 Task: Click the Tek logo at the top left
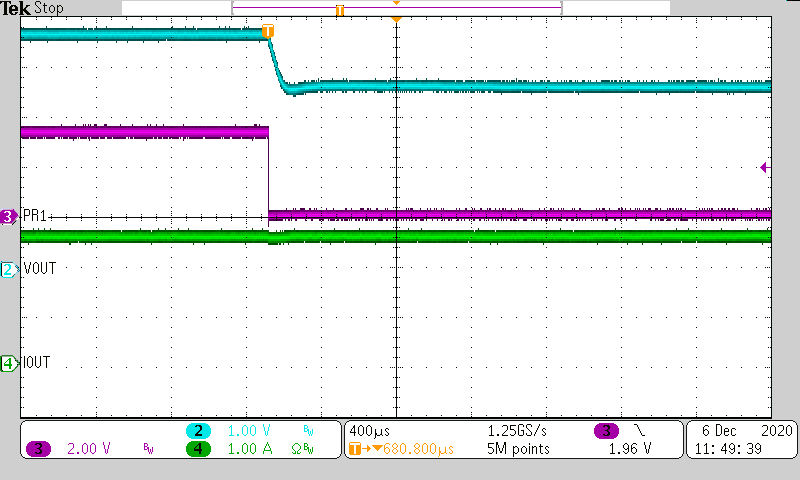(x=15, y=8)
